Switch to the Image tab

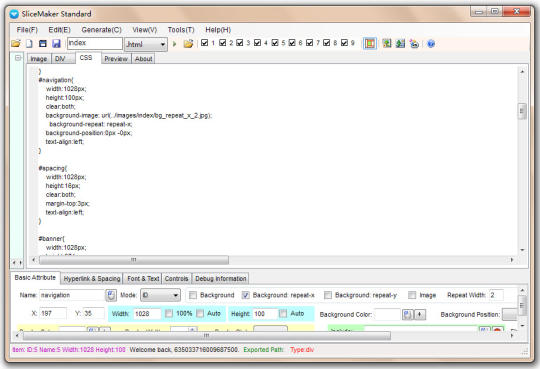coord(39,59)
